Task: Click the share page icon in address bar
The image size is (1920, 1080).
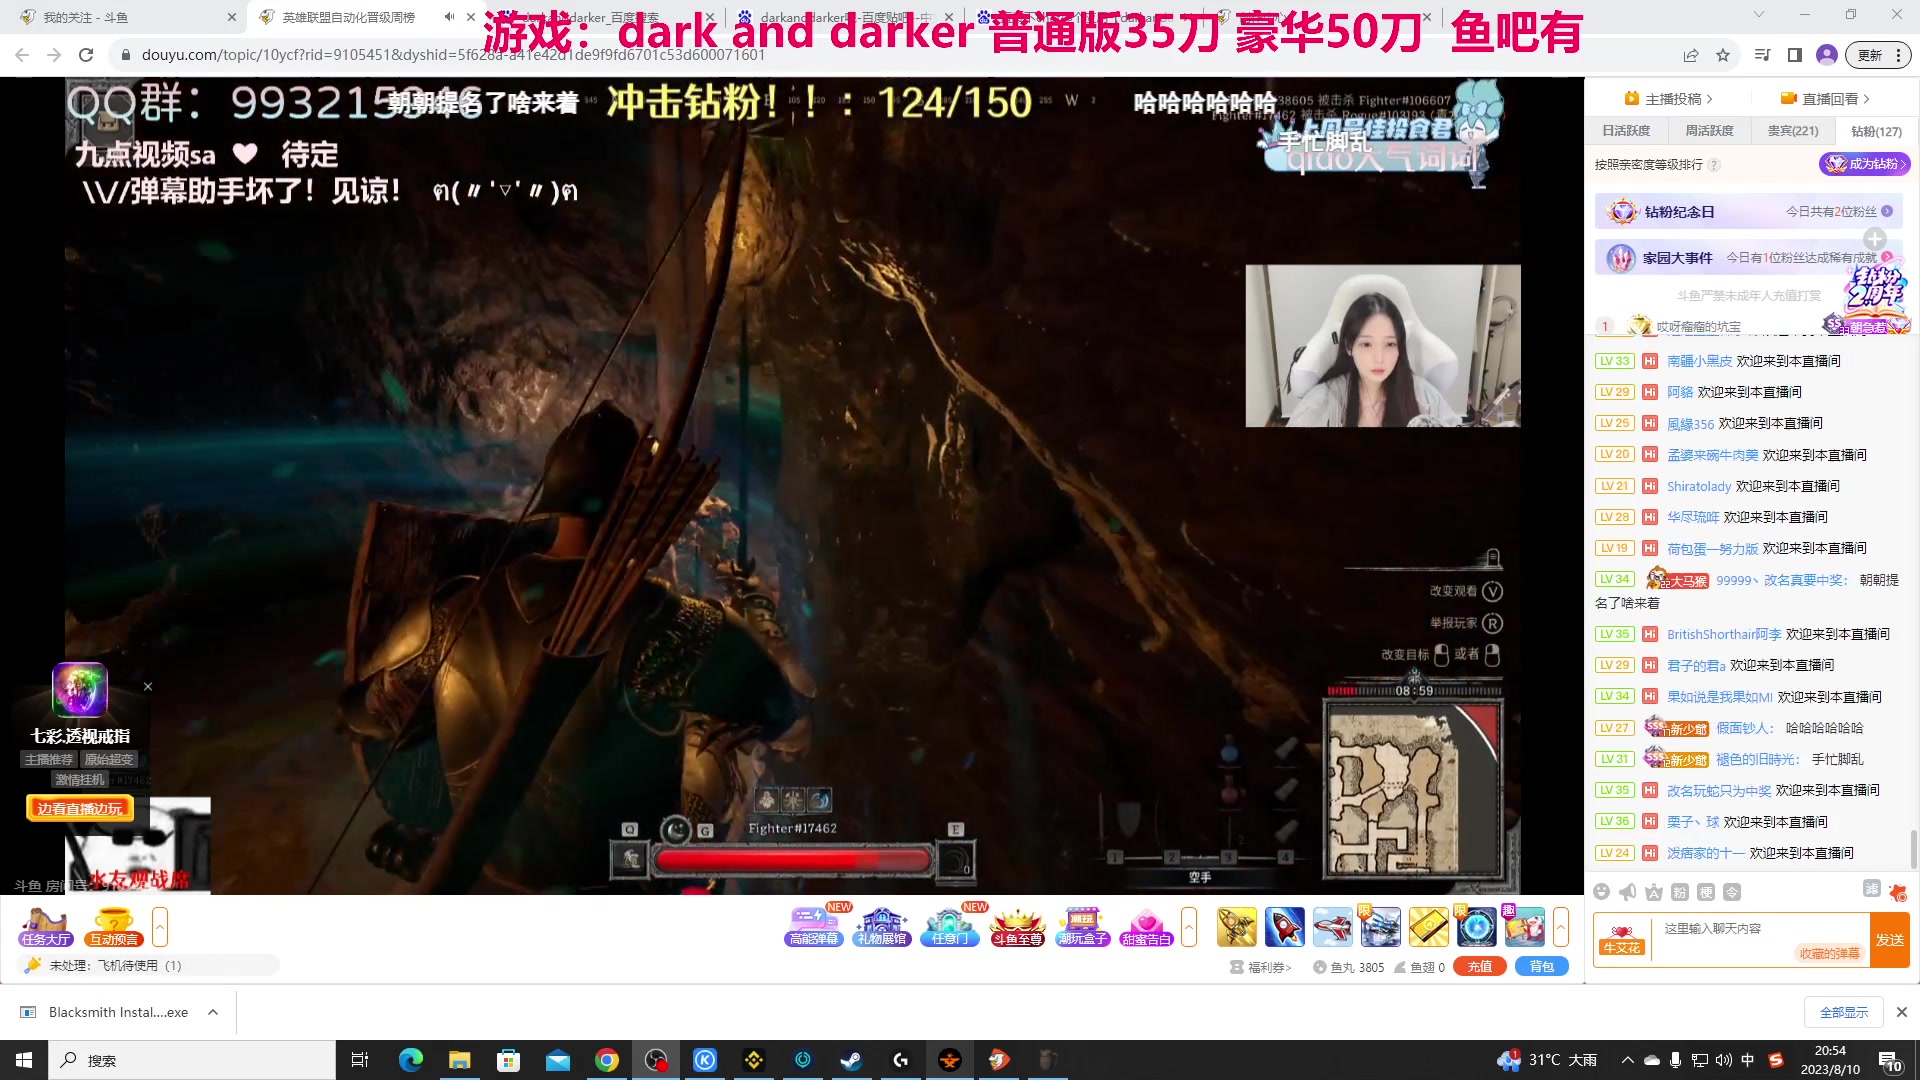Action: coord(1691,55)
